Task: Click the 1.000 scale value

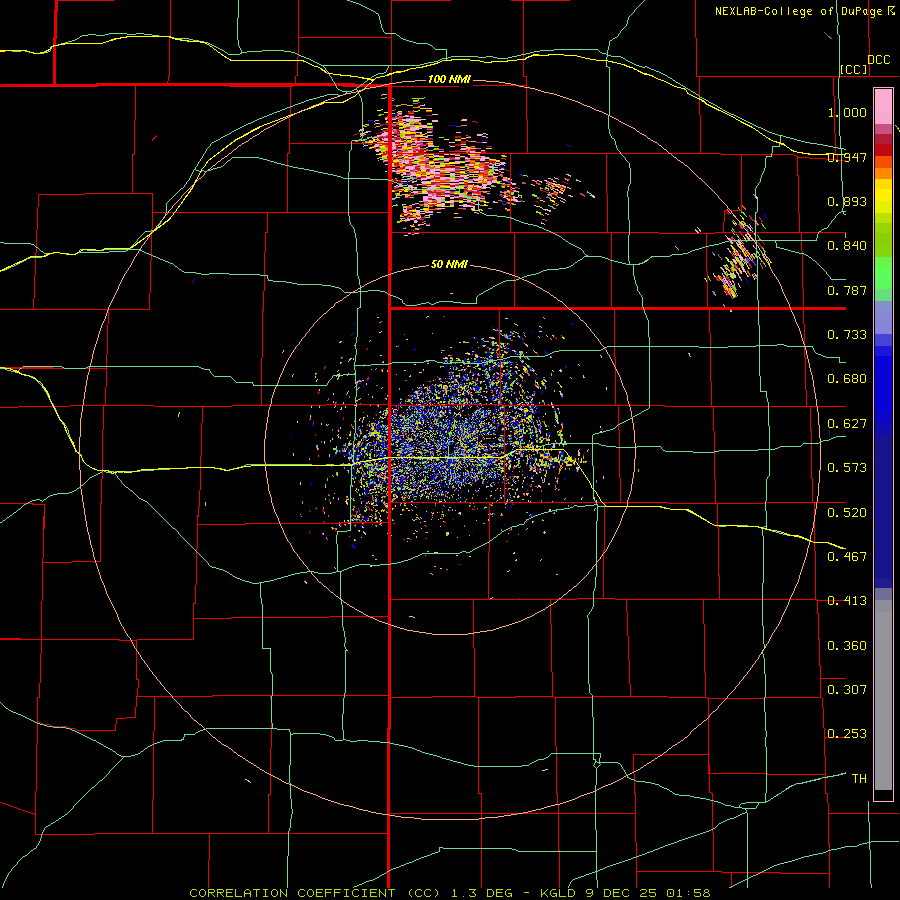Action: 847,112
